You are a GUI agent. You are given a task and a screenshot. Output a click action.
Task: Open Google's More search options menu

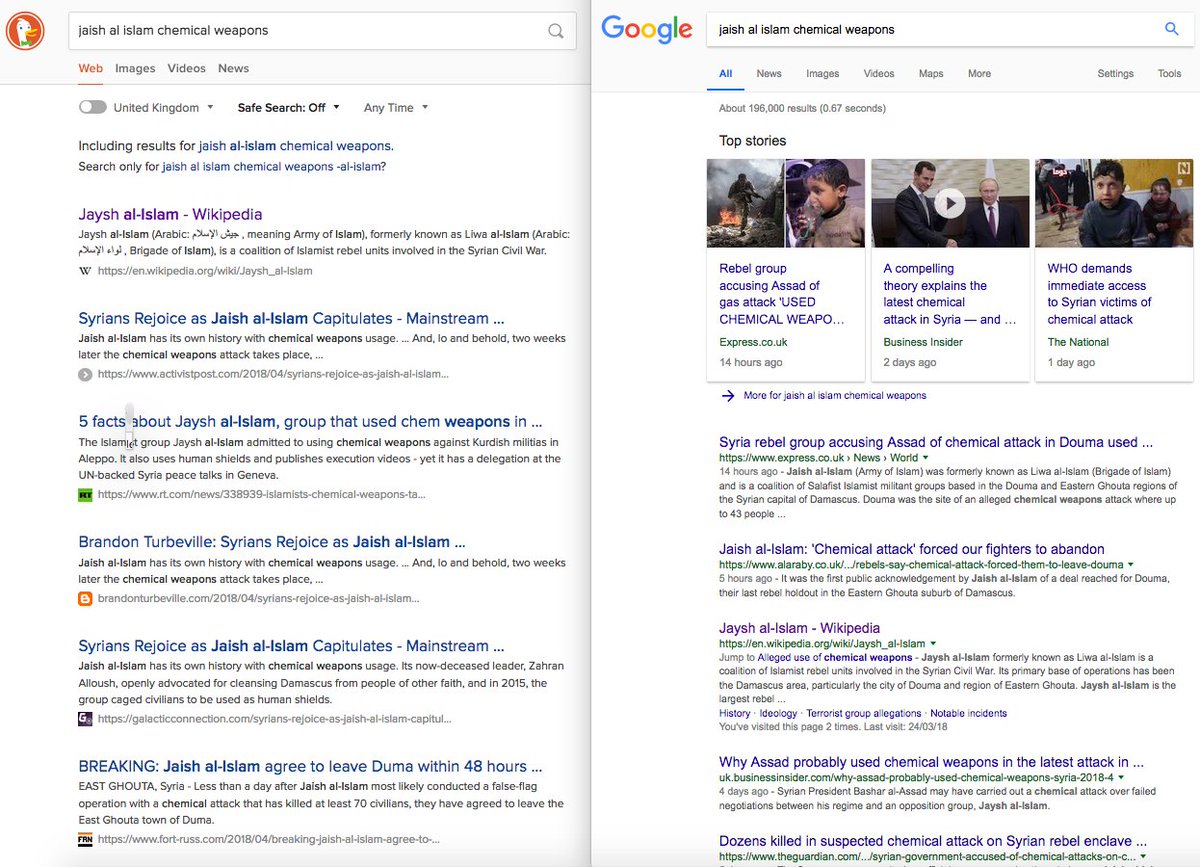tap(979, 74)
